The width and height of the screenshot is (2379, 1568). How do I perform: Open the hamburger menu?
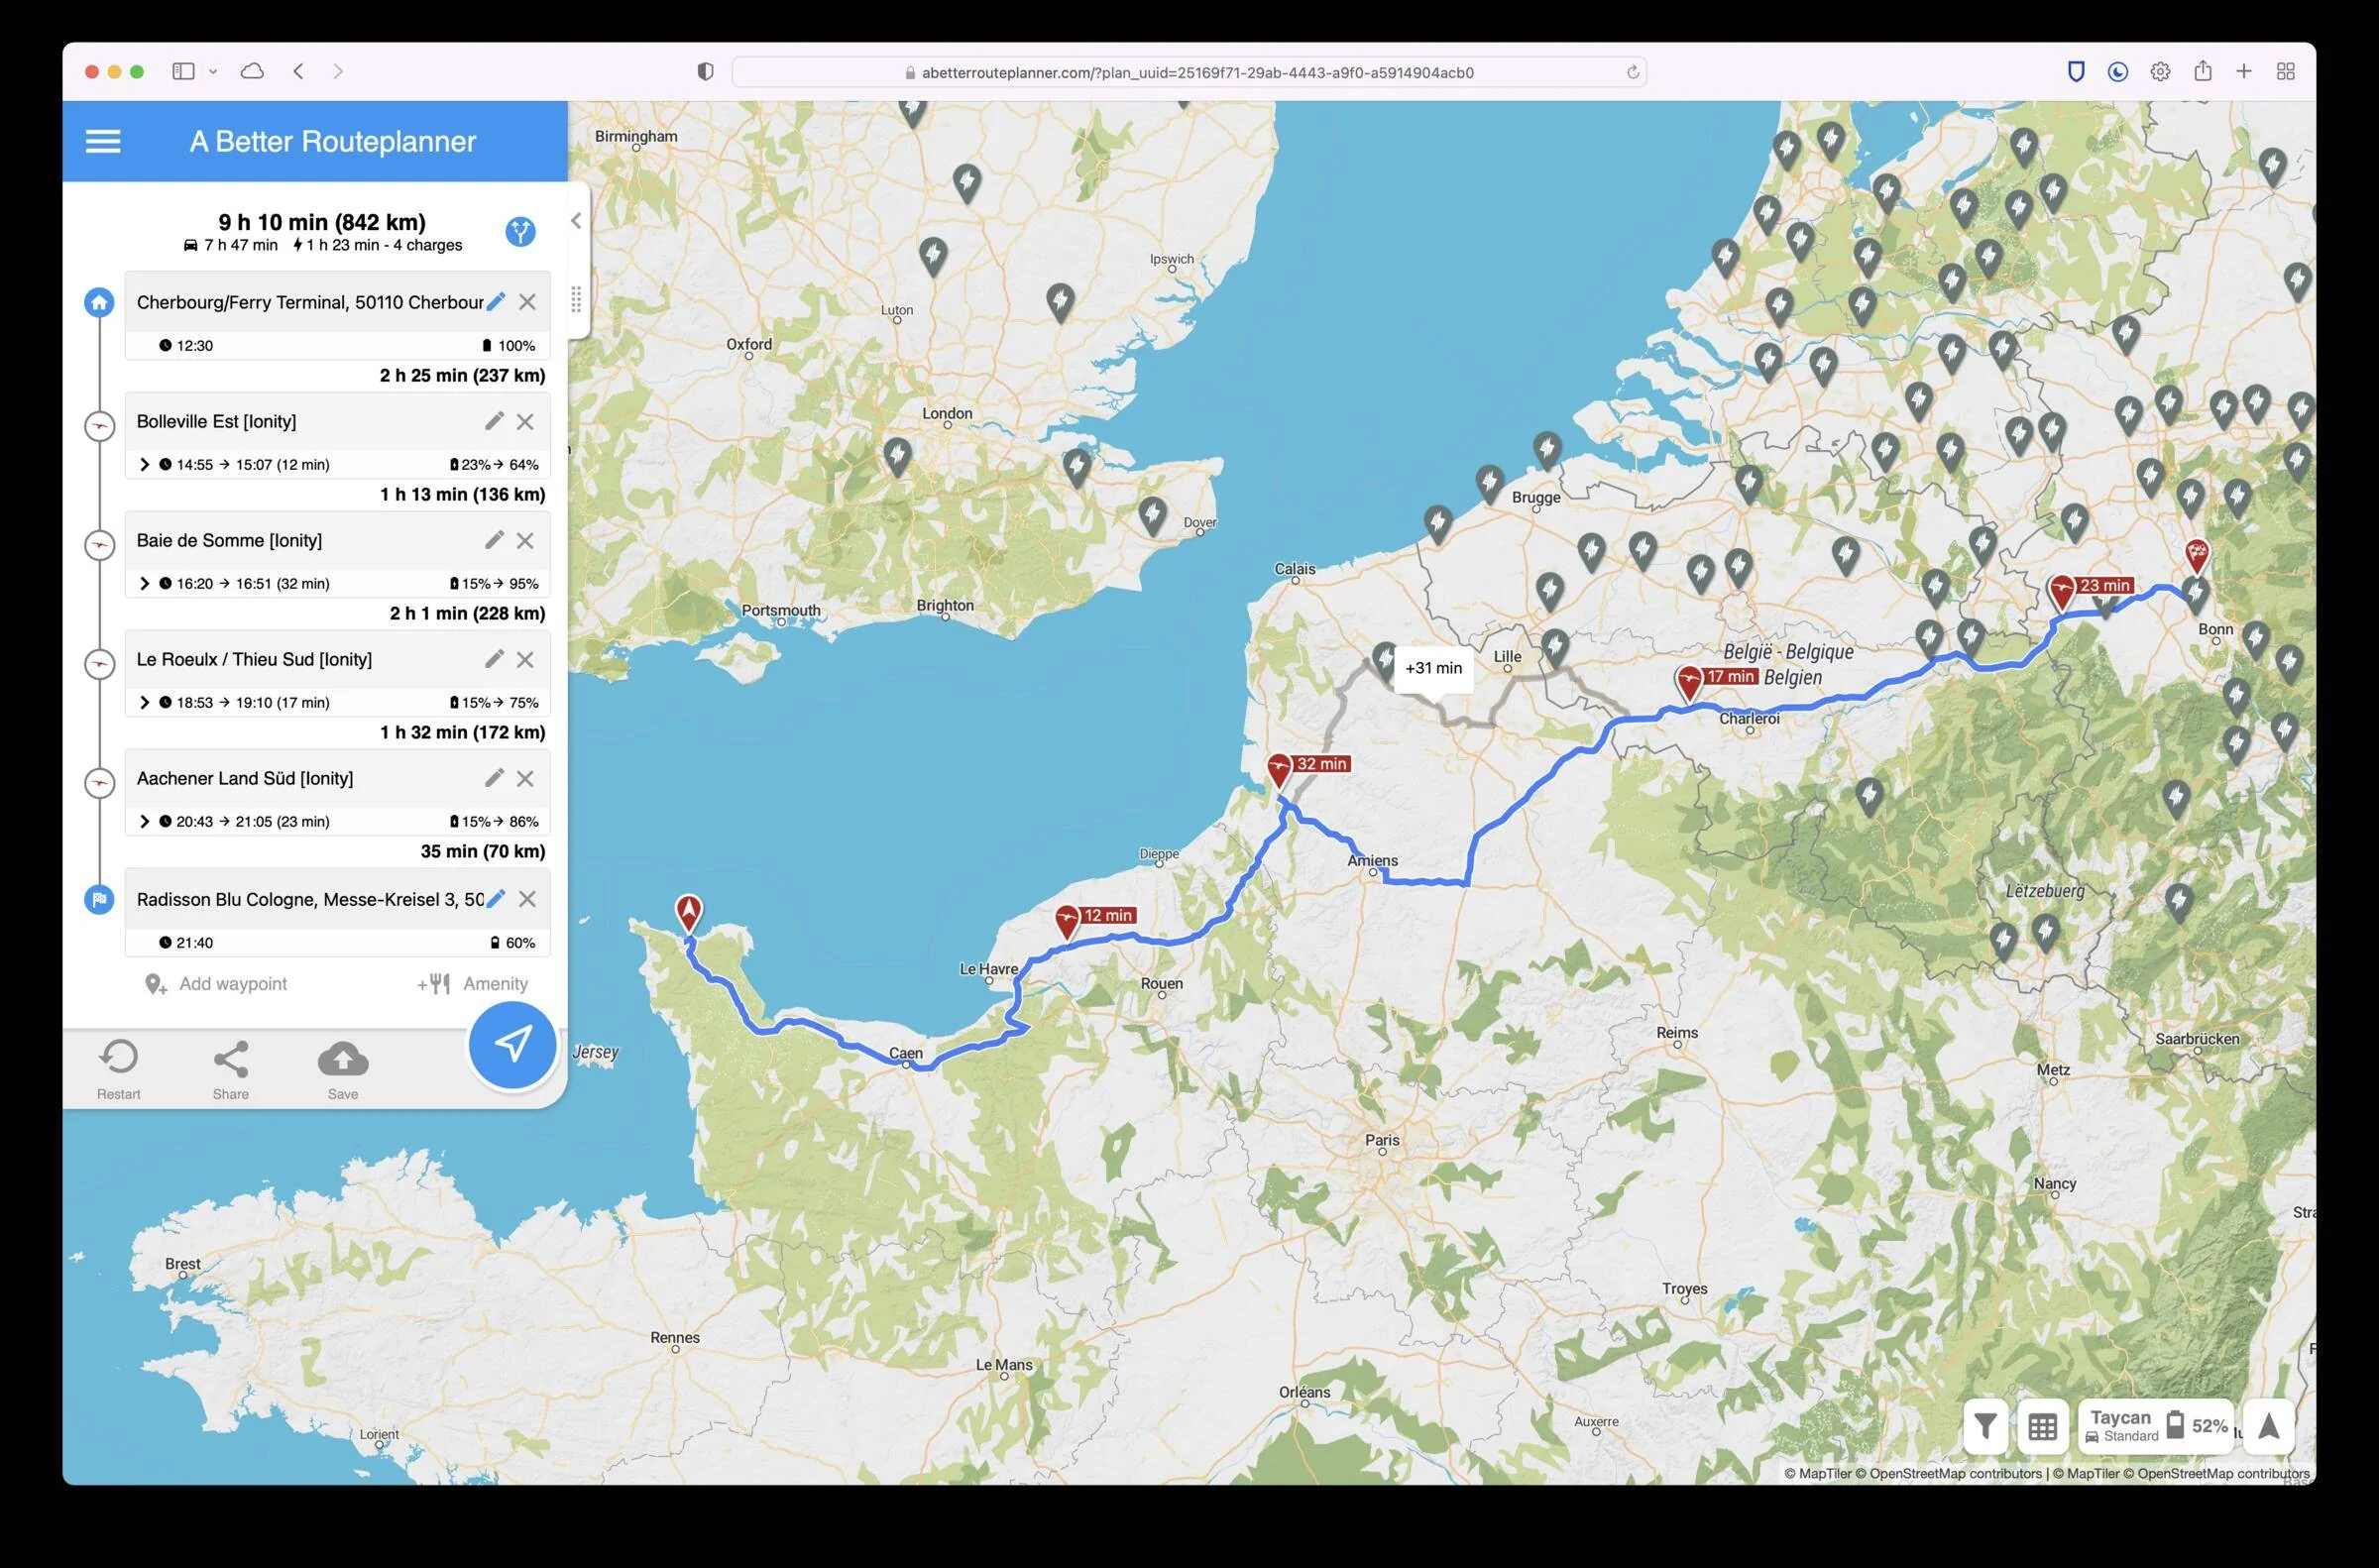(103, 141)
